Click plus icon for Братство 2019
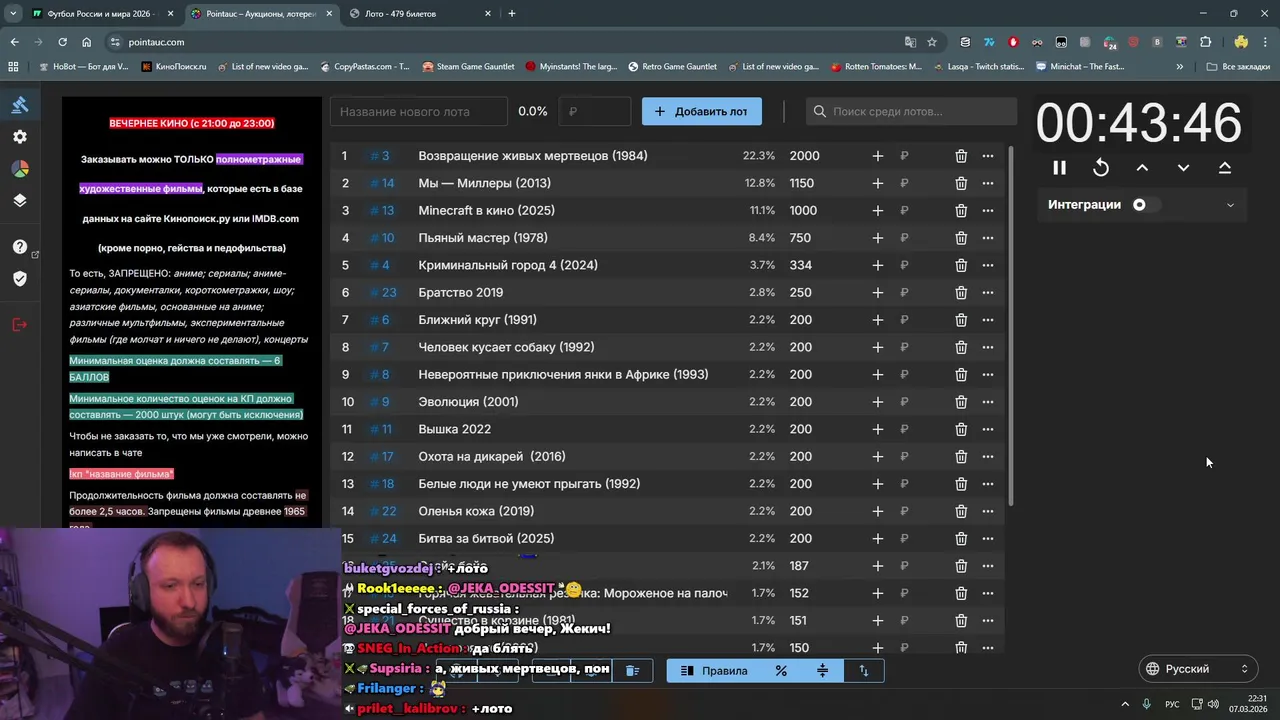The image size is (1280, 720). tap(878, 292)
